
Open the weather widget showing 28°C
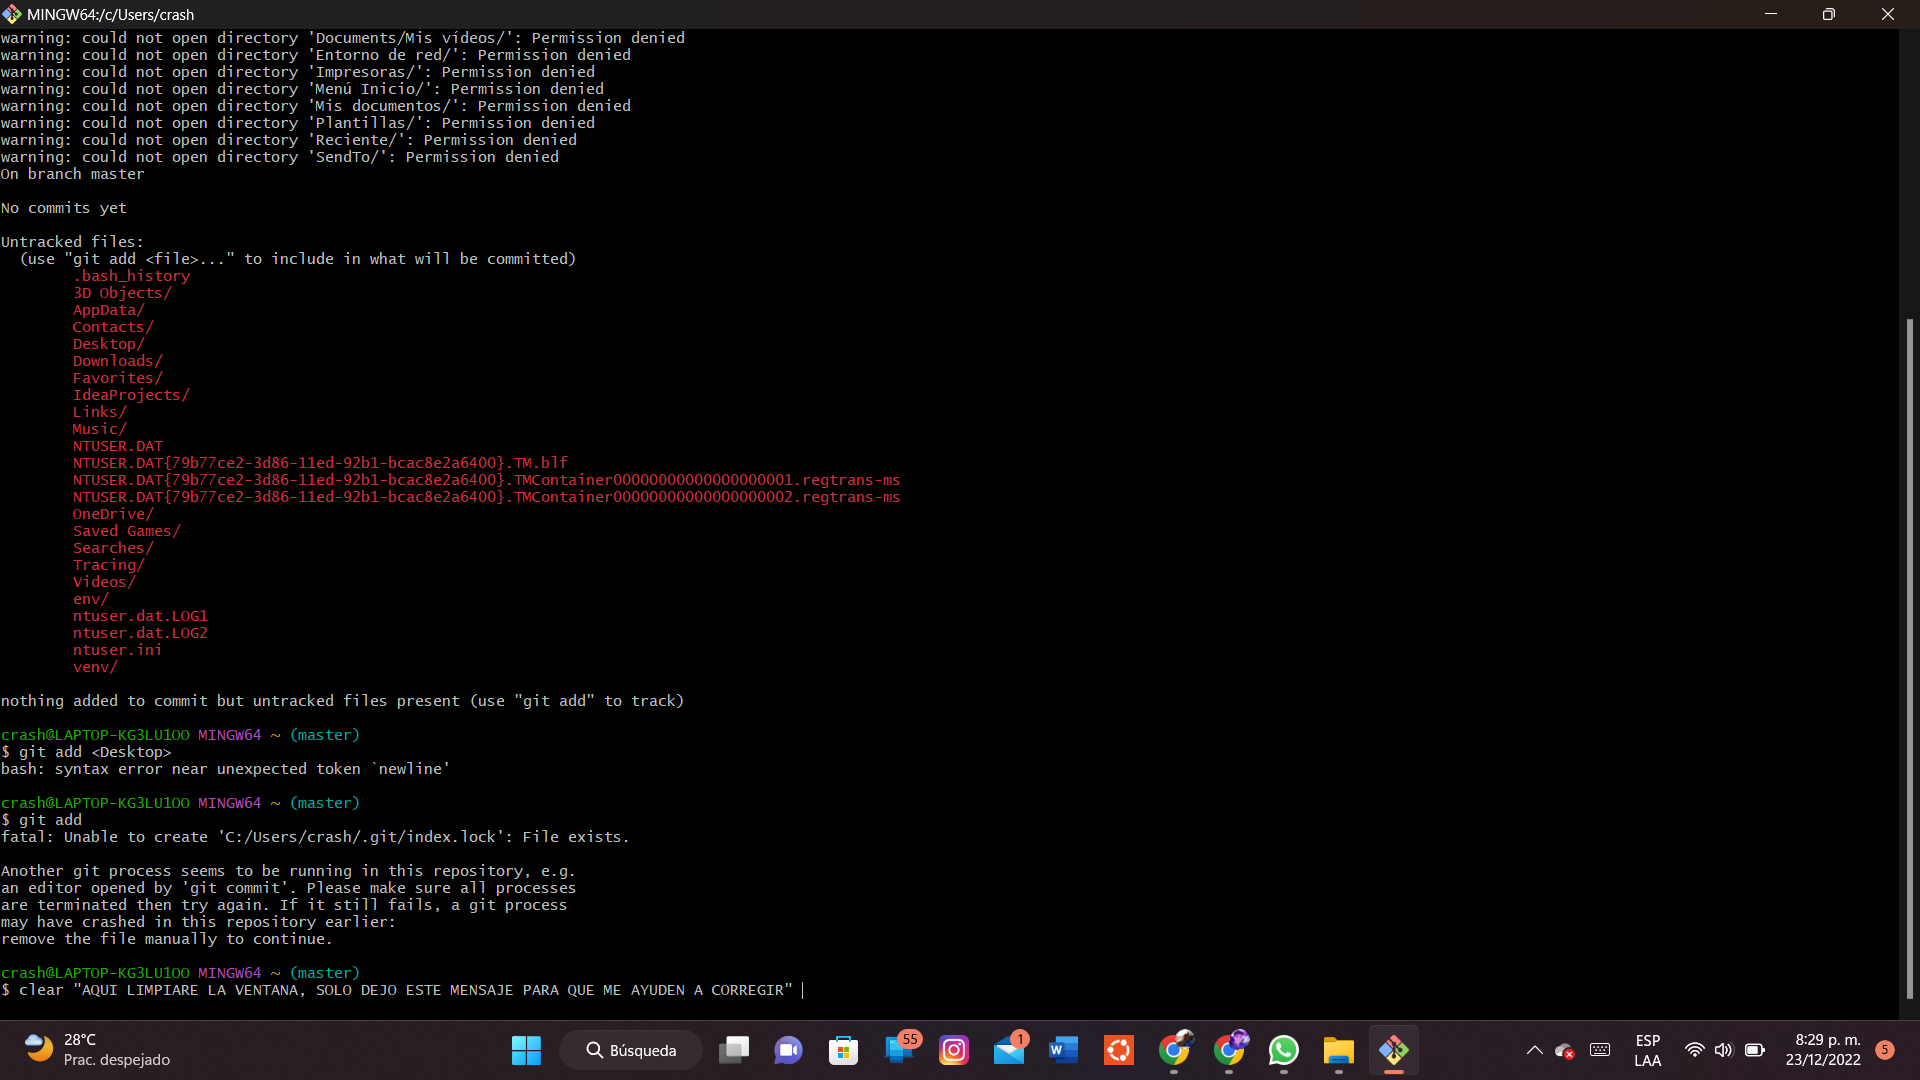[x=97, y=1050]
